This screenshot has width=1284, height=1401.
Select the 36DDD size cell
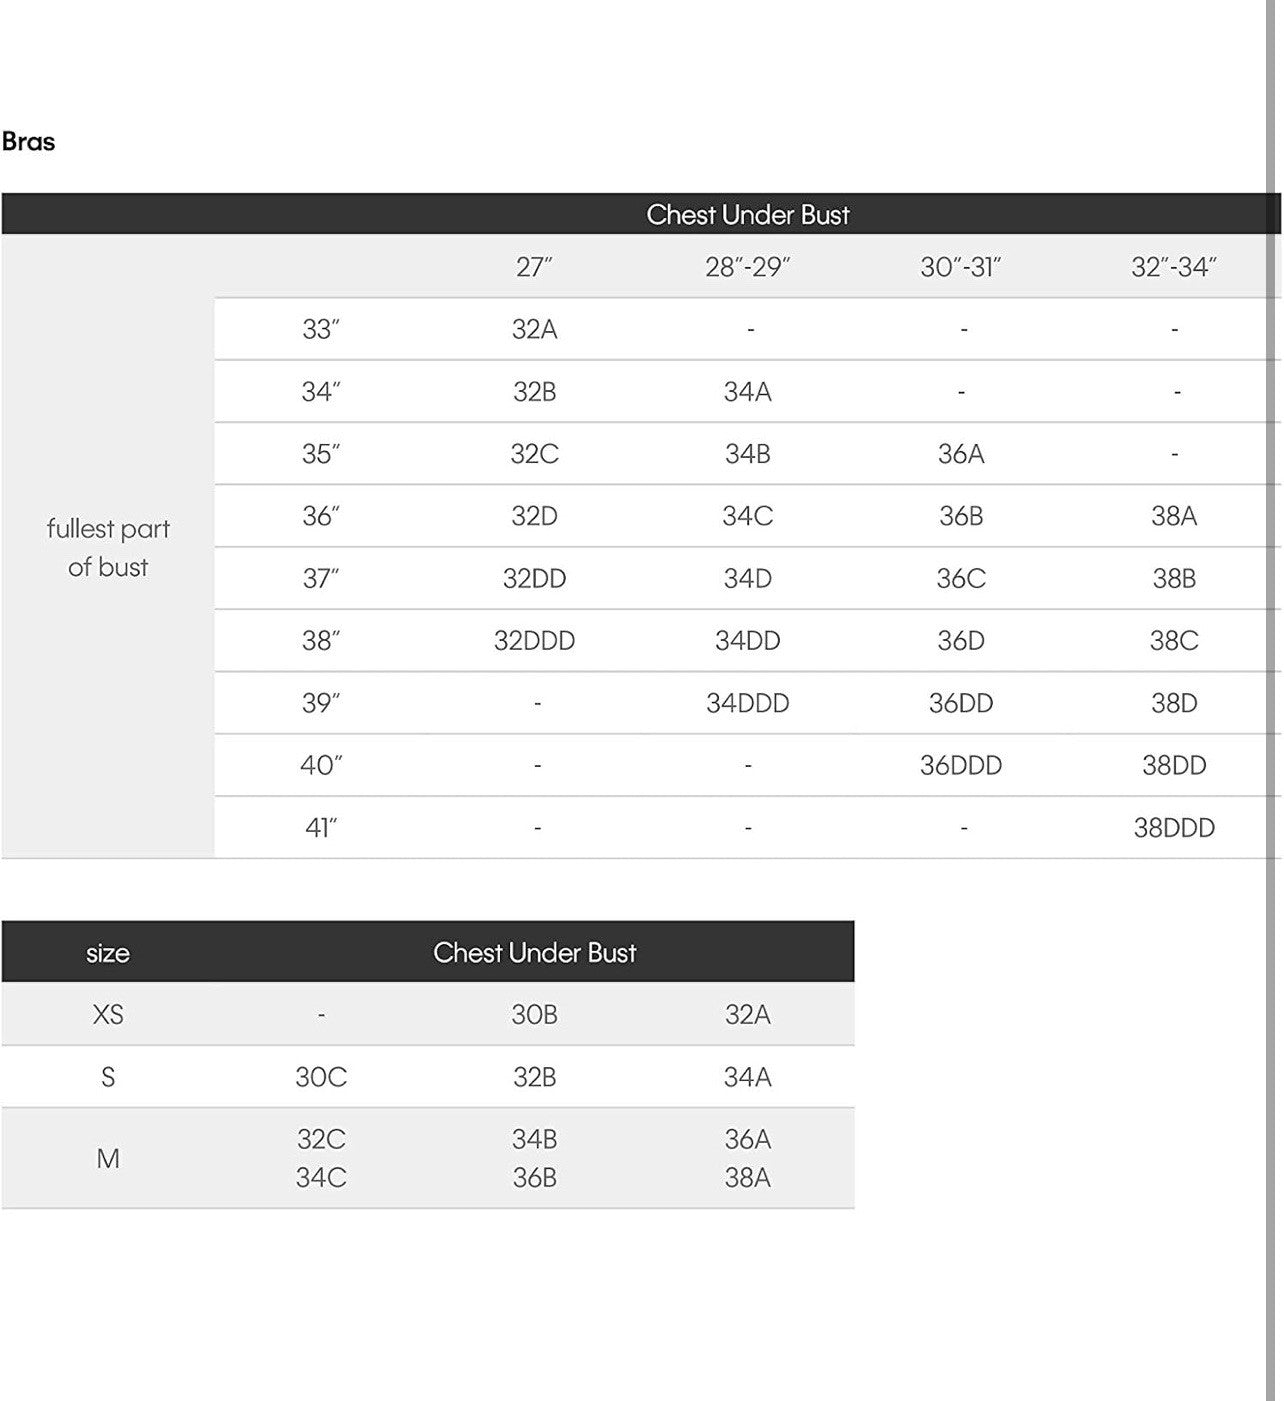click(960, 765)
